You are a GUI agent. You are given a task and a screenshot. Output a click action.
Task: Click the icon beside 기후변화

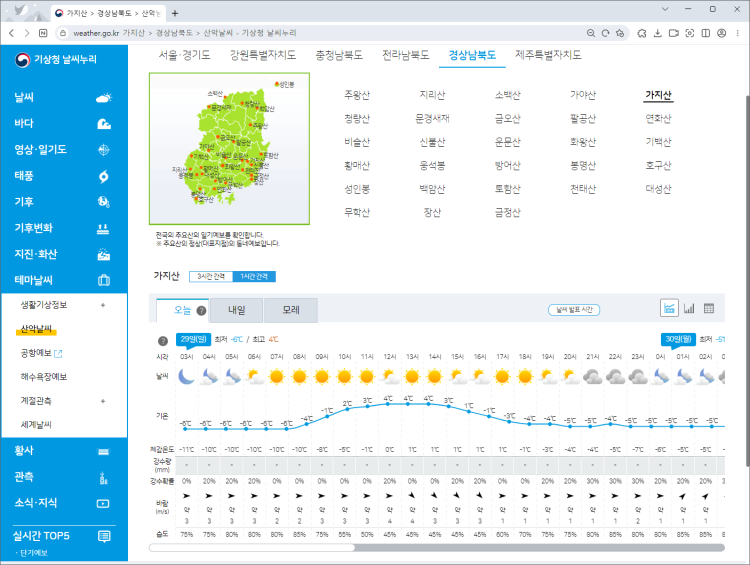click(x=103, y=229)
